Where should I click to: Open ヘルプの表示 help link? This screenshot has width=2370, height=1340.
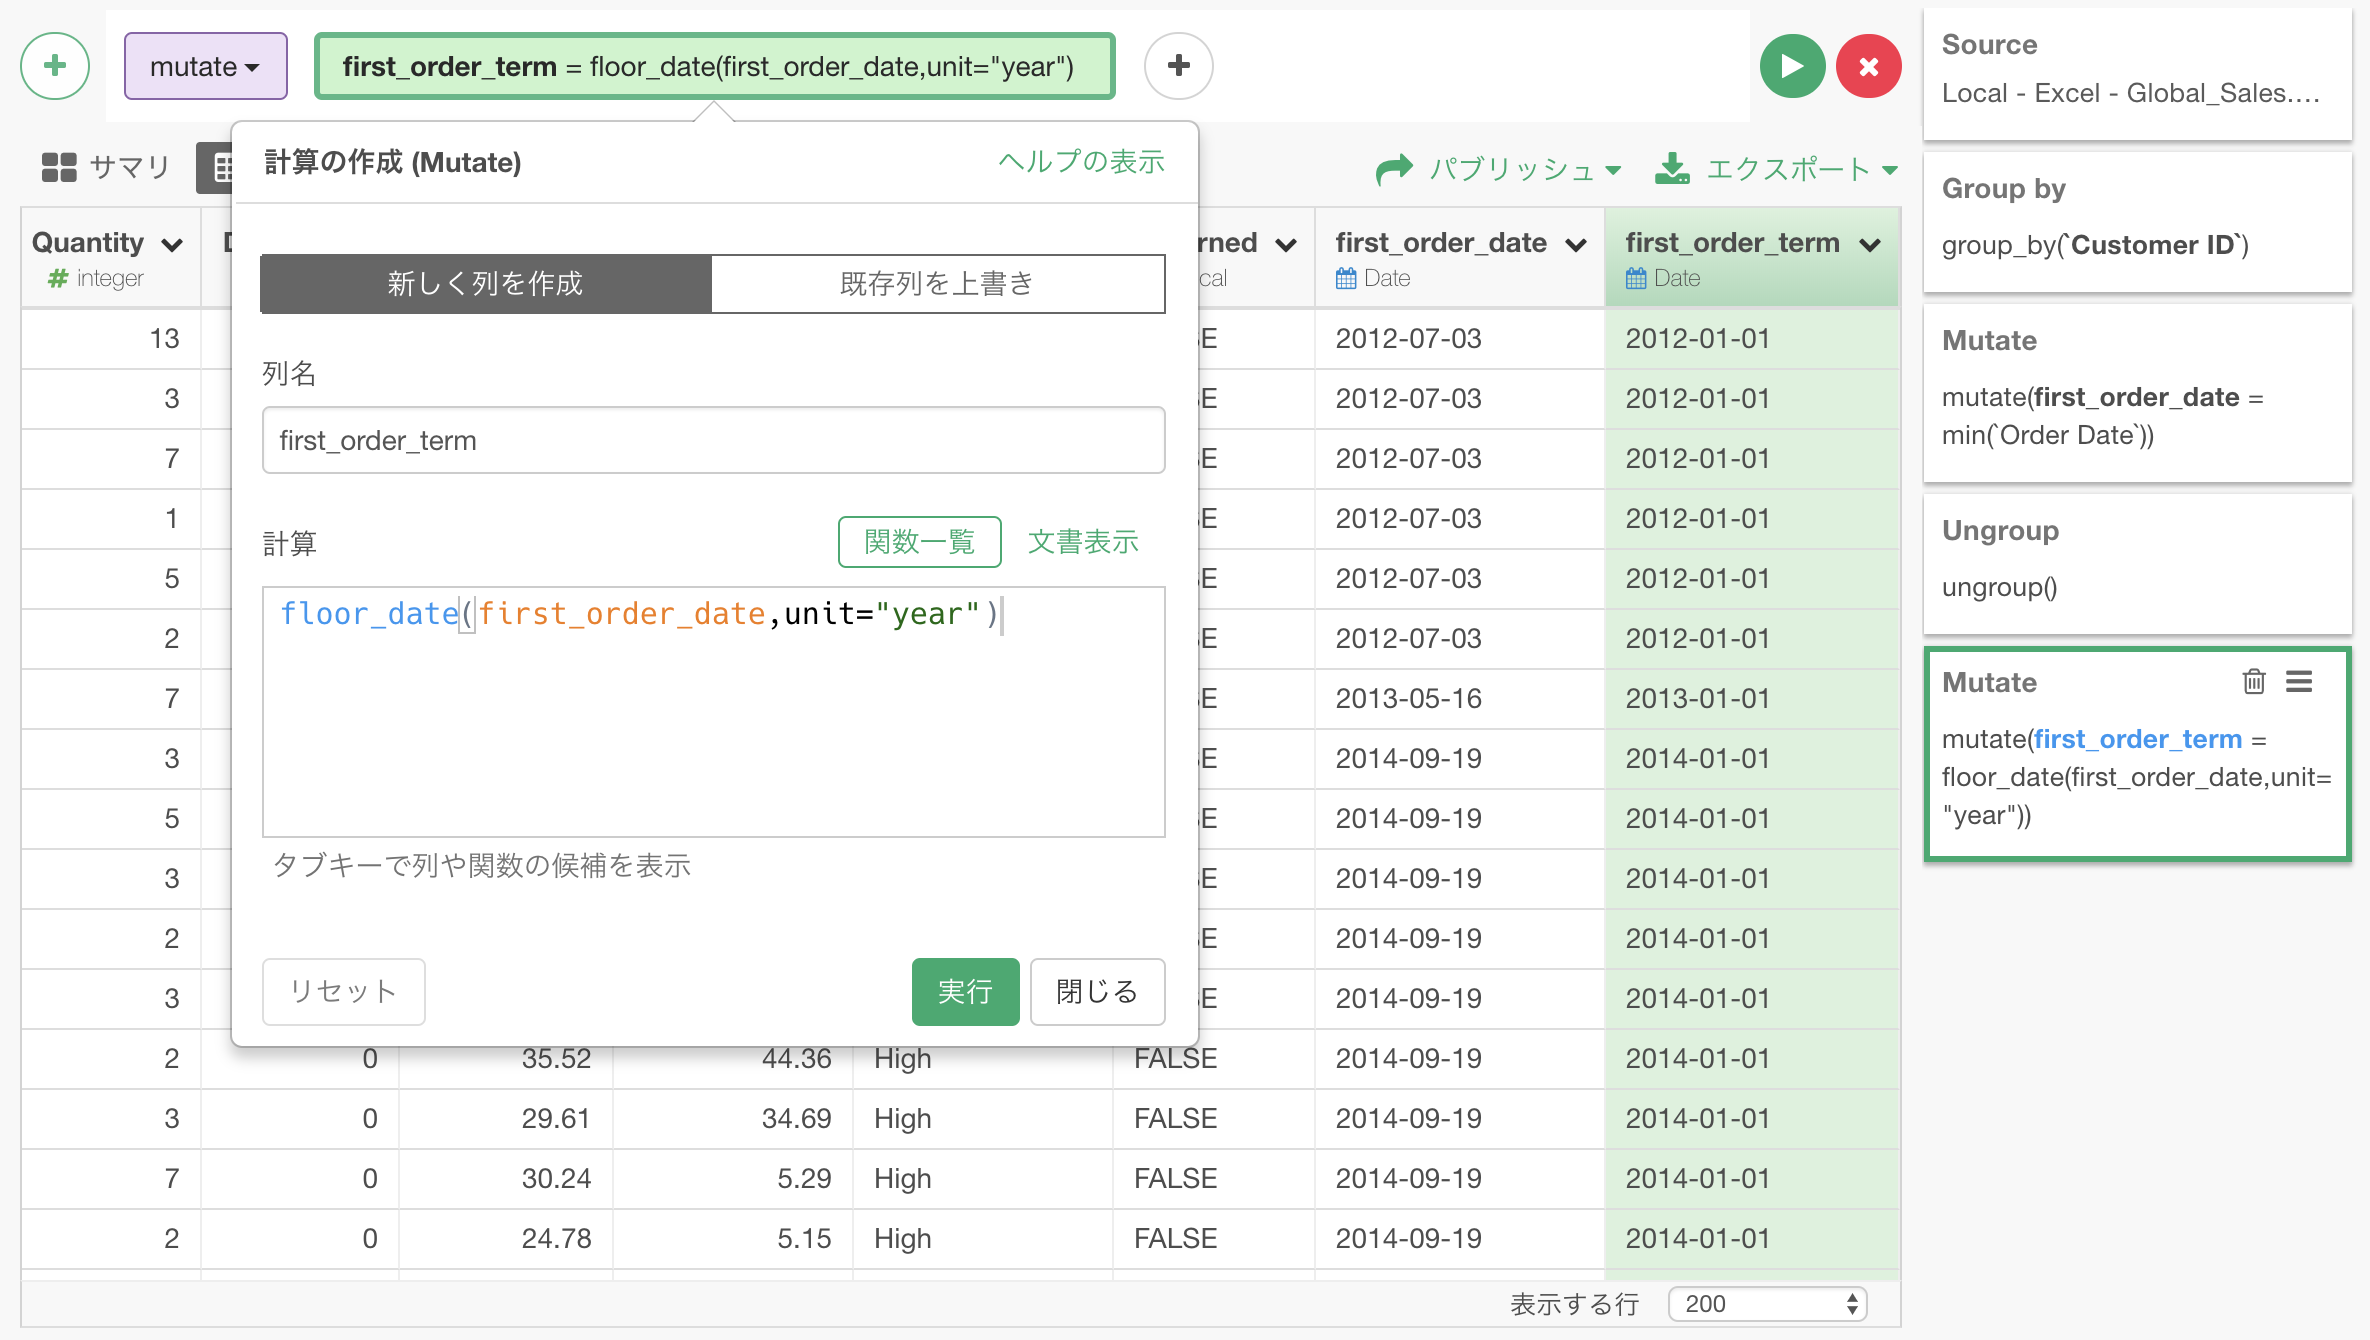1081,162
